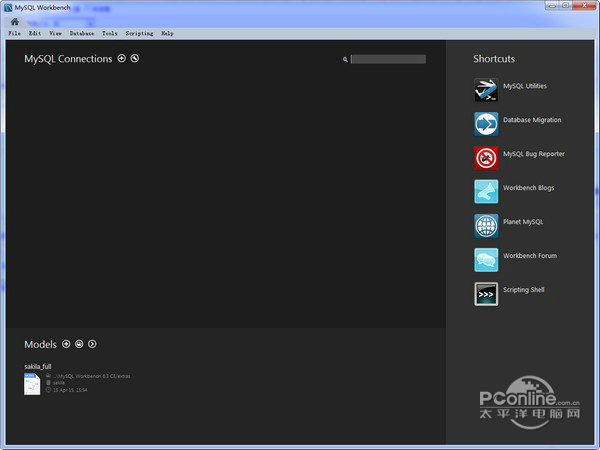Open Manage Connections wrench icon
The image size is (600, 450).
135,58
